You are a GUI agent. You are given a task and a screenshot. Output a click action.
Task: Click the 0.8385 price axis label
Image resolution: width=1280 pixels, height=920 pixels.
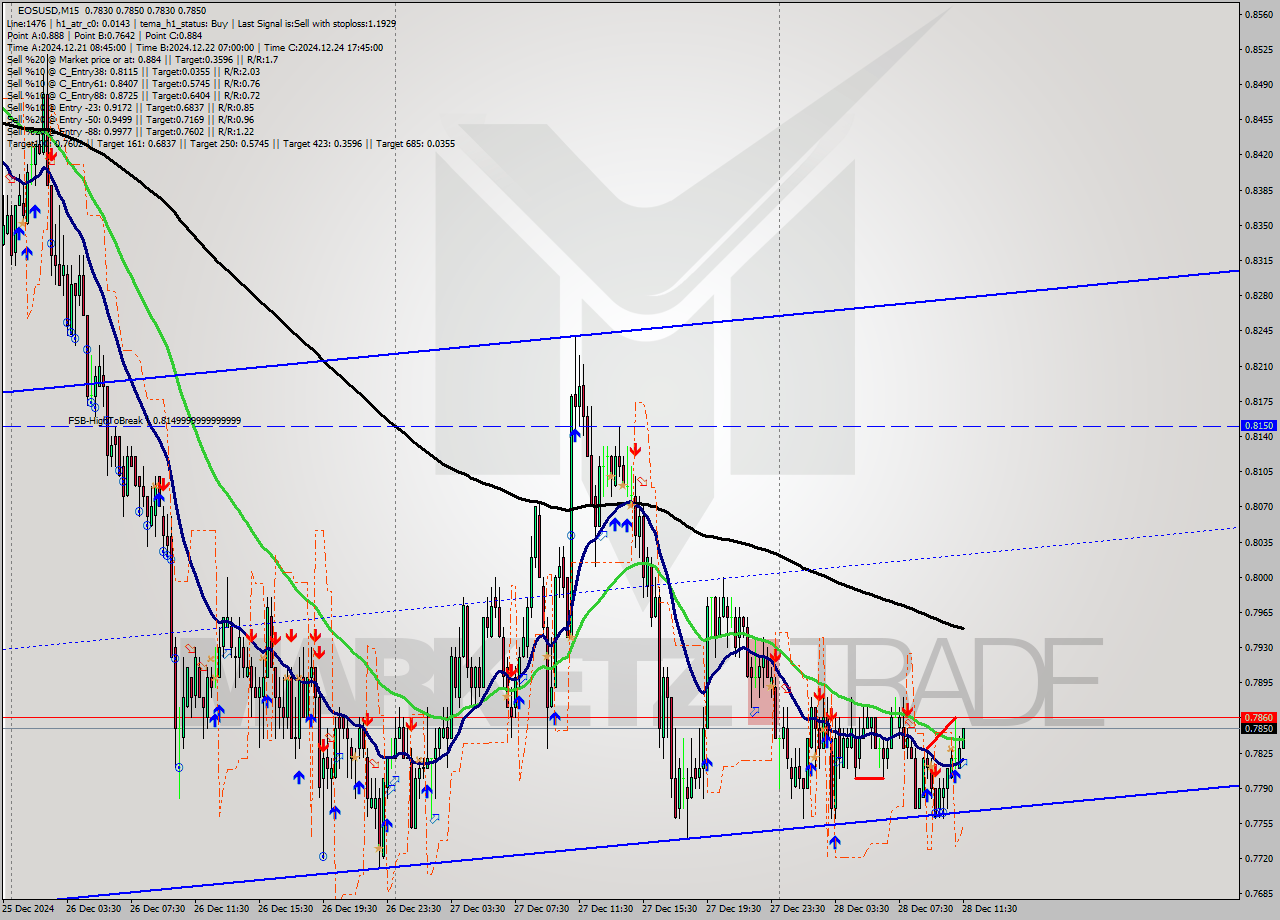(1259, 190)
